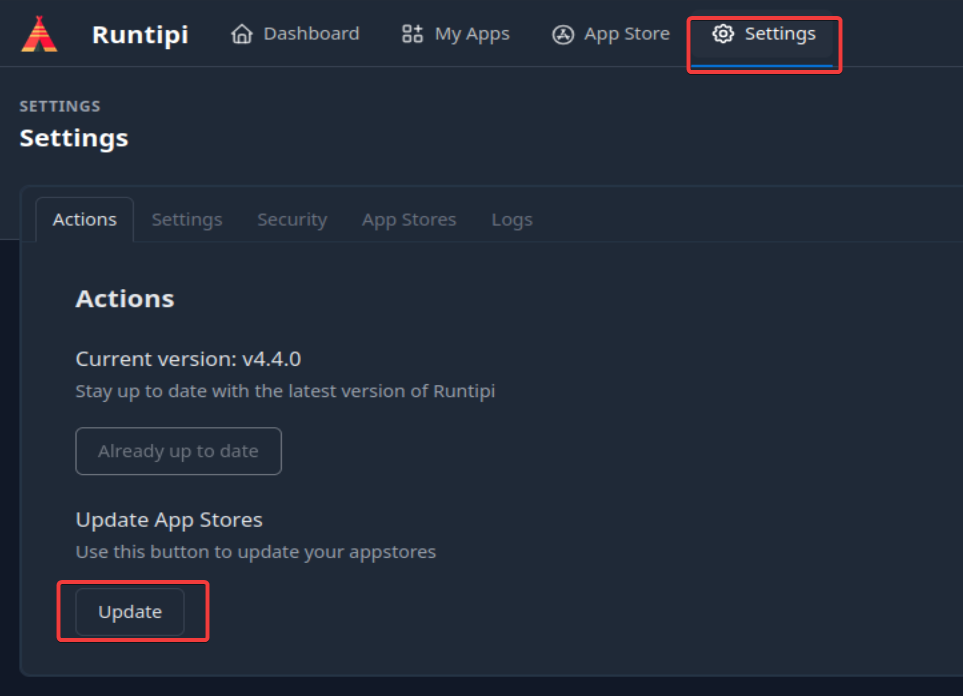Open the Security tab
This screenshot has height=696, width=963.
coord(292,219)
